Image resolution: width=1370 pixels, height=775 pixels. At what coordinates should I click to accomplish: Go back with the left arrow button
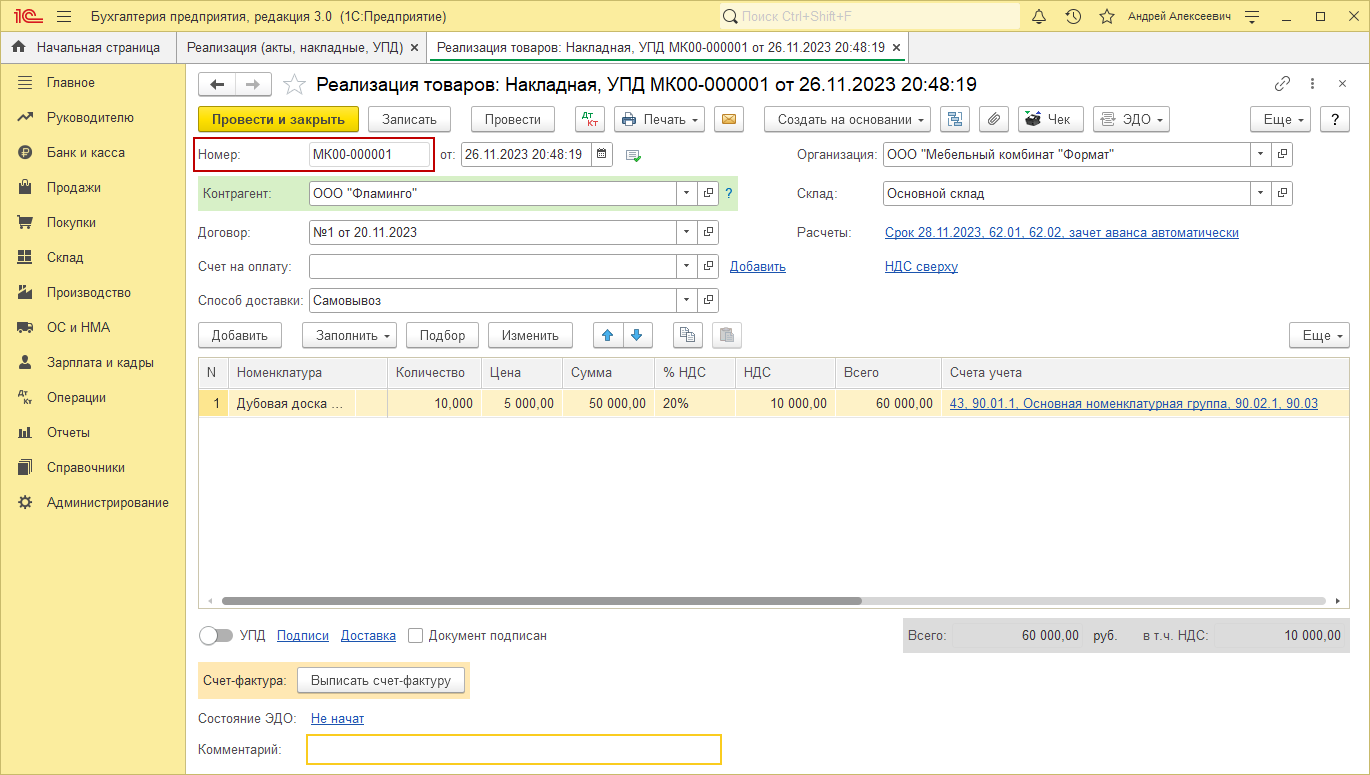(217, 85)
